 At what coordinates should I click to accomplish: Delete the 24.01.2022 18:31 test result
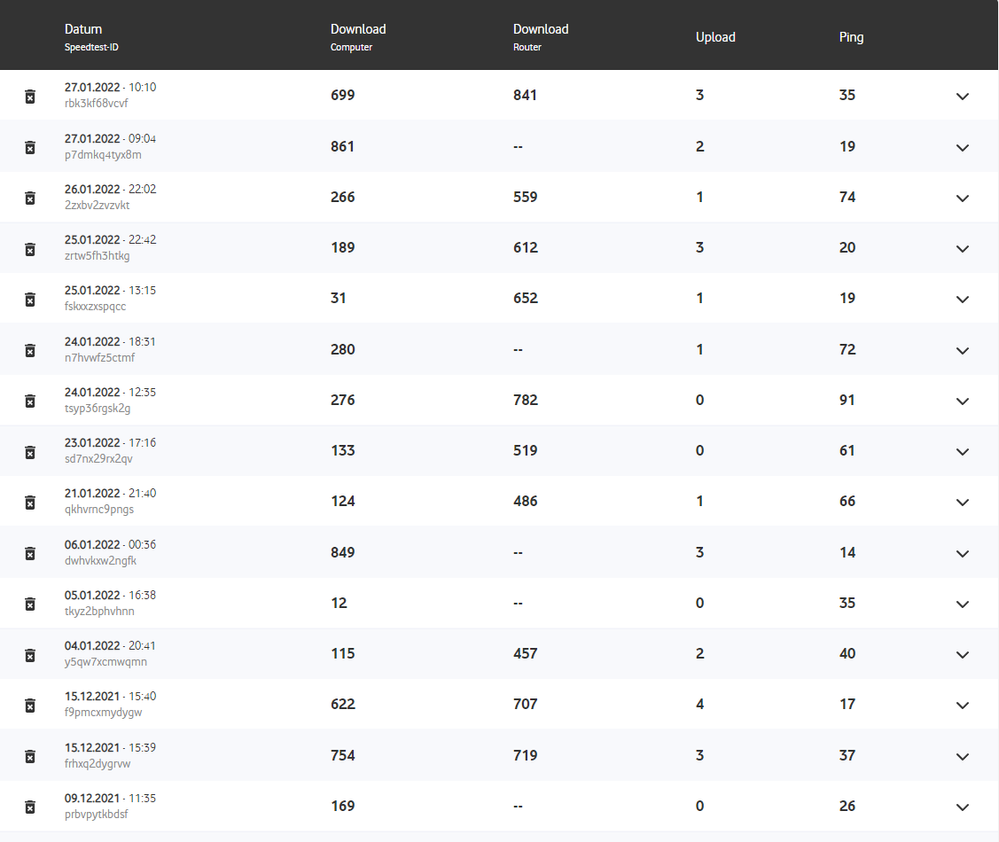point(30,350)
